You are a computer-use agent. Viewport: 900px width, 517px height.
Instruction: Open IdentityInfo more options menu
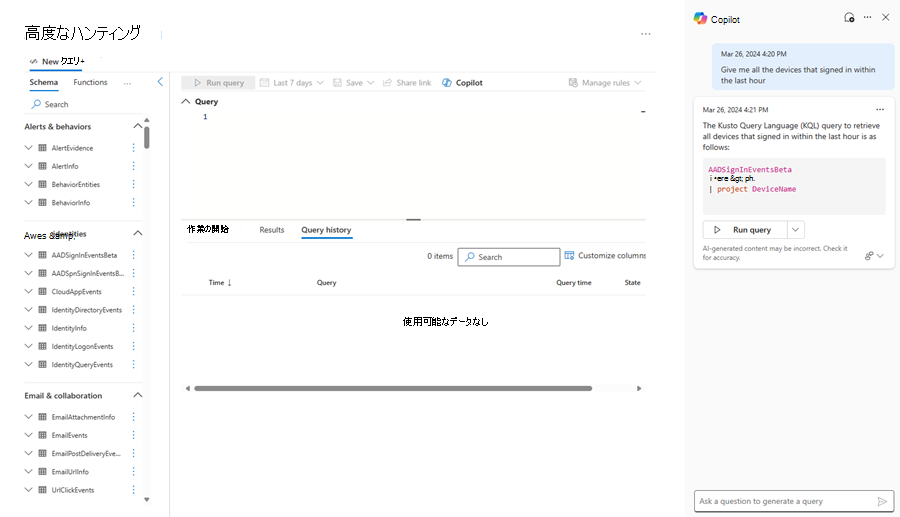134,328
